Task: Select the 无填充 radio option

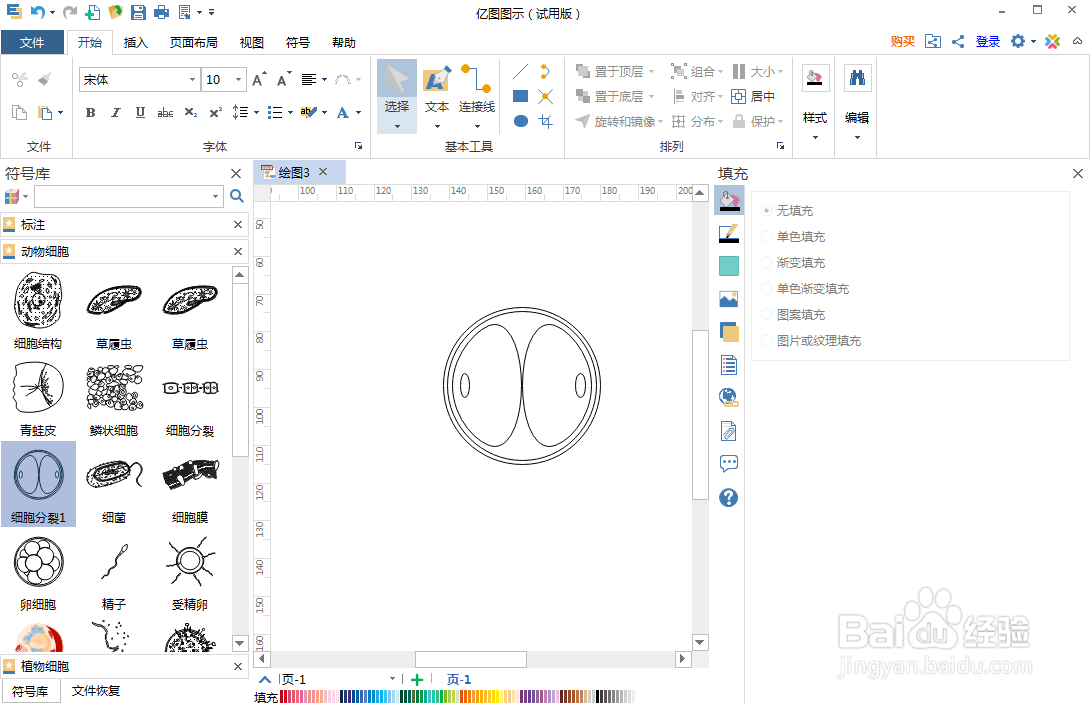Action: [x=766, y=210]
